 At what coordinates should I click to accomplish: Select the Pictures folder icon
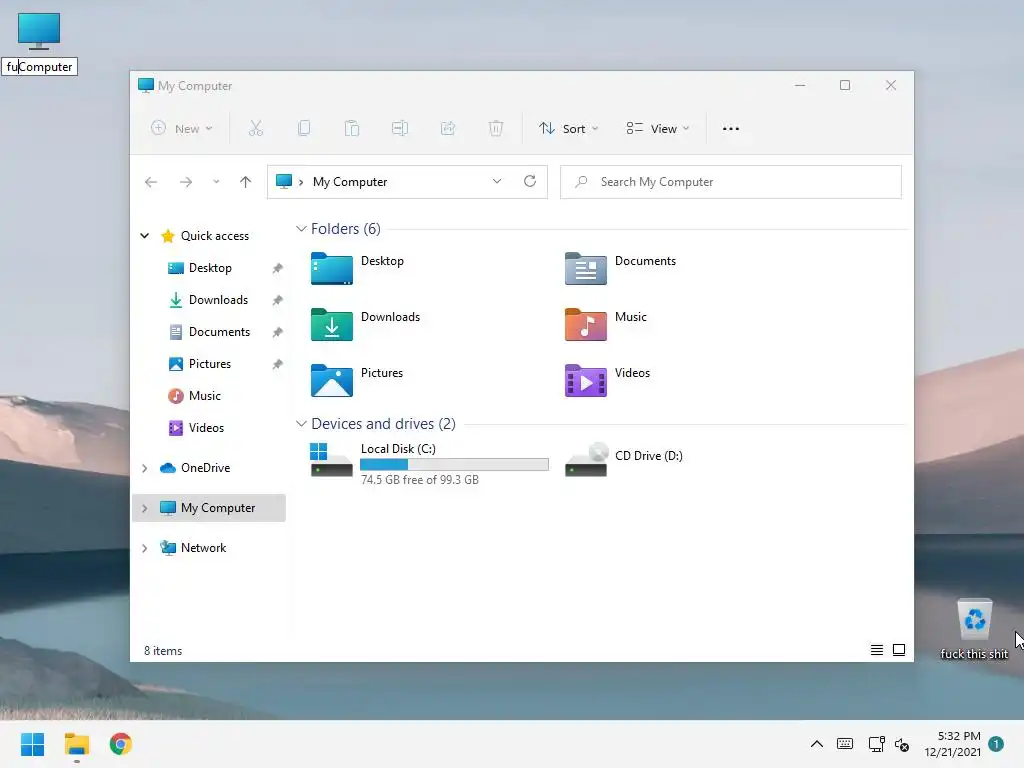click(332, 380)
